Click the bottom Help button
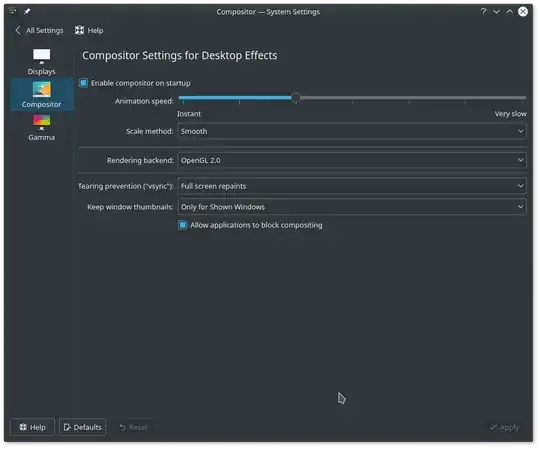540x449 pixels. (32, 427)
